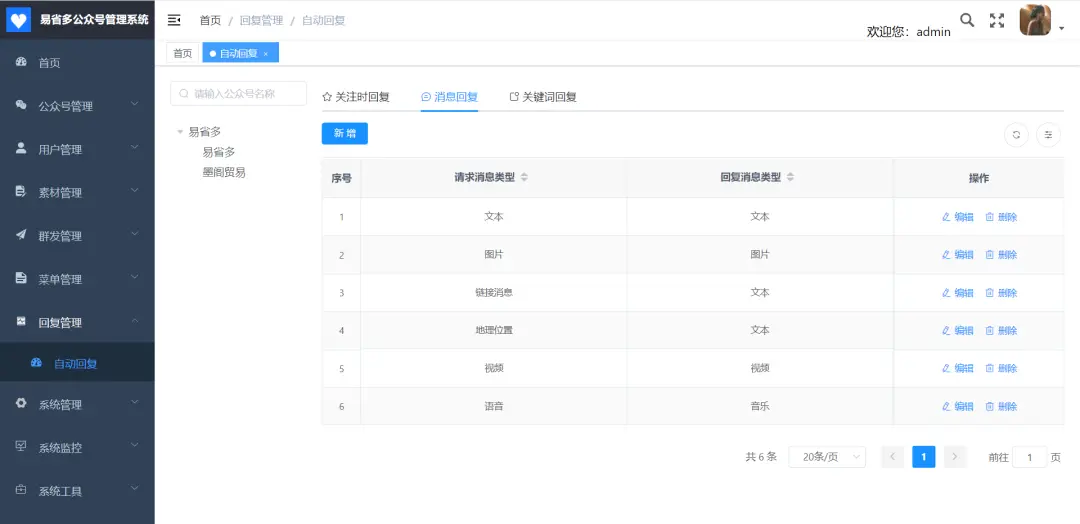Click the 公众号管理 WeChat icon

click(x=21, y=105)
